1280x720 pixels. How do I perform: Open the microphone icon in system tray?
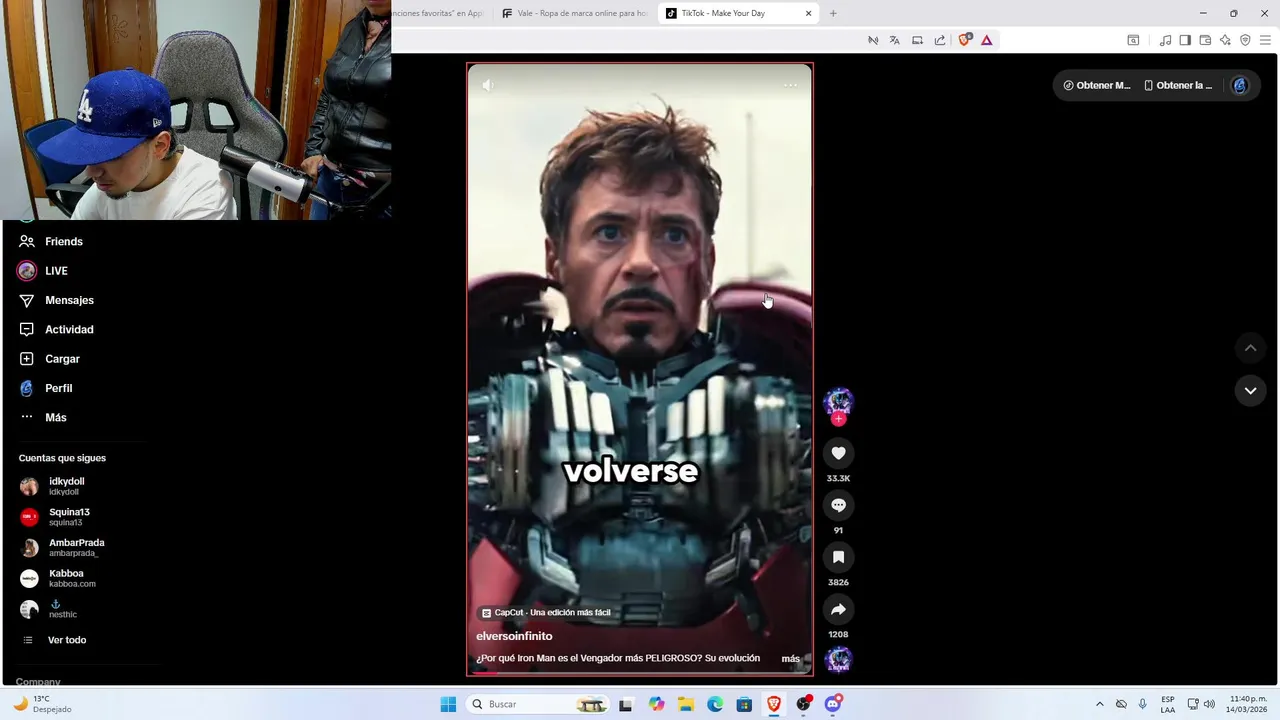pyautogui.click(x=1142, y=704)
